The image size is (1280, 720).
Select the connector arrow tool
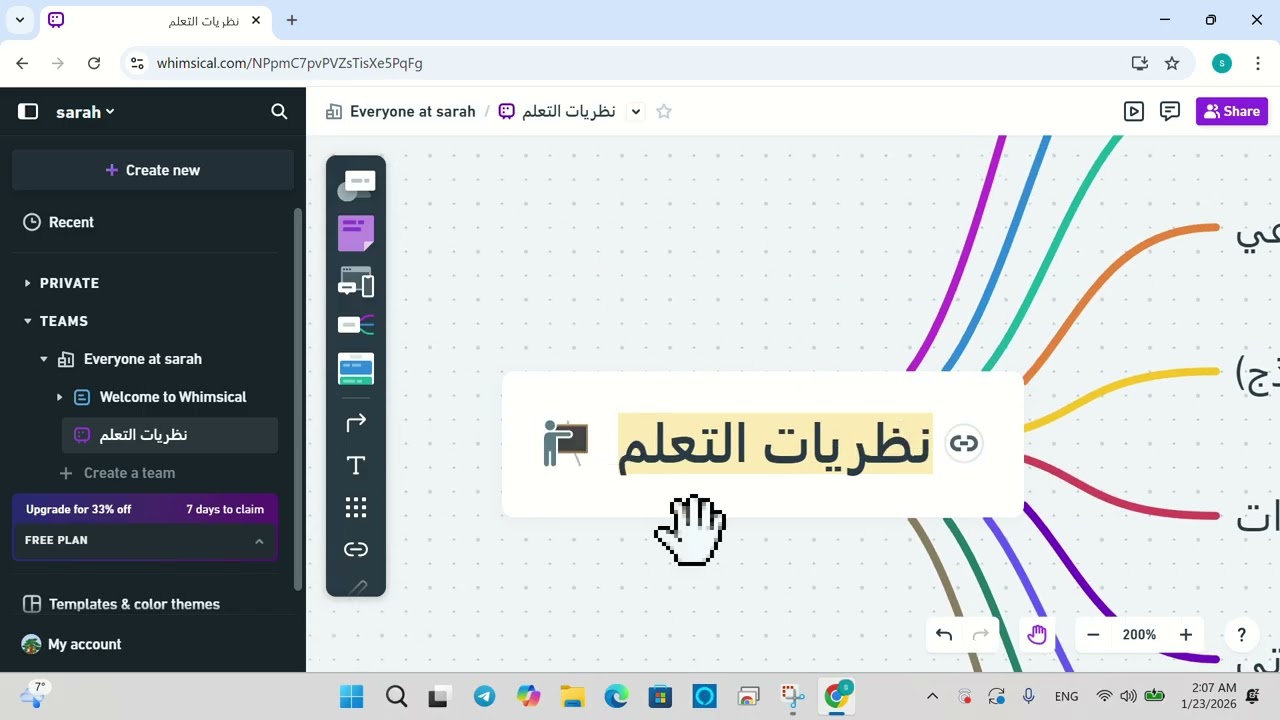356,423
